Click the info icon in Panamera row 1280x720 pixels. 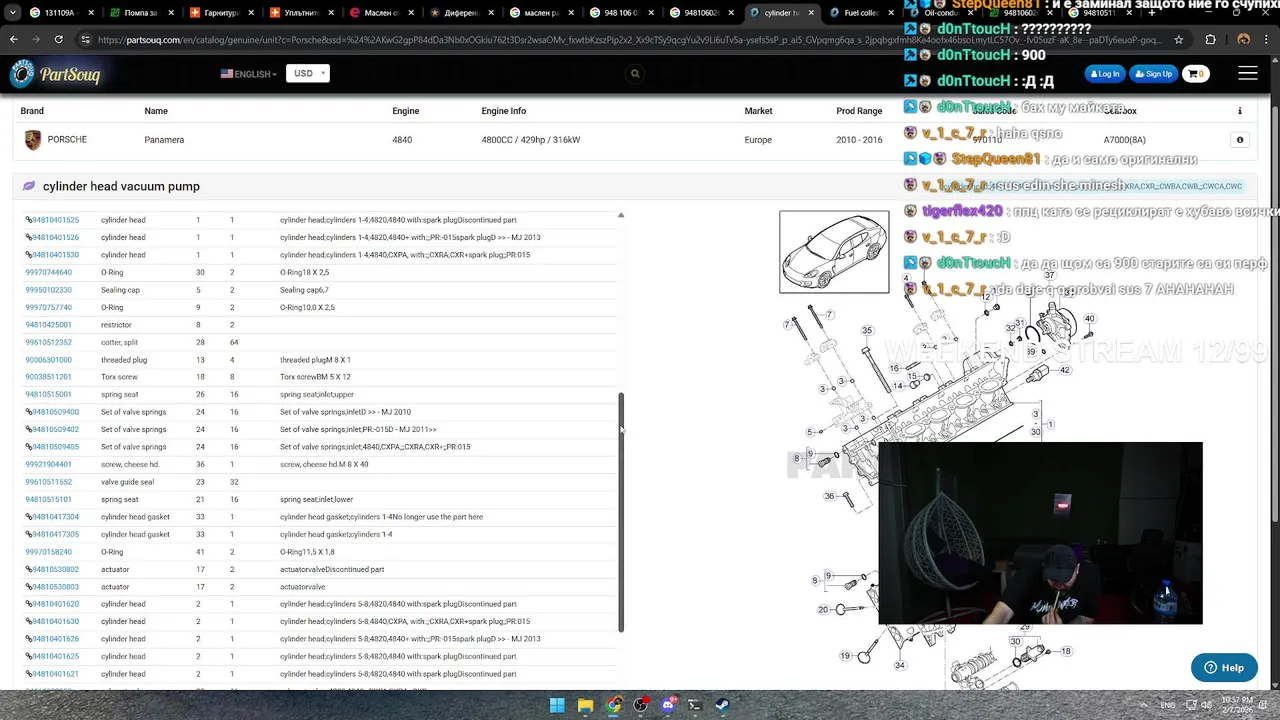[x=1240, y=140]
